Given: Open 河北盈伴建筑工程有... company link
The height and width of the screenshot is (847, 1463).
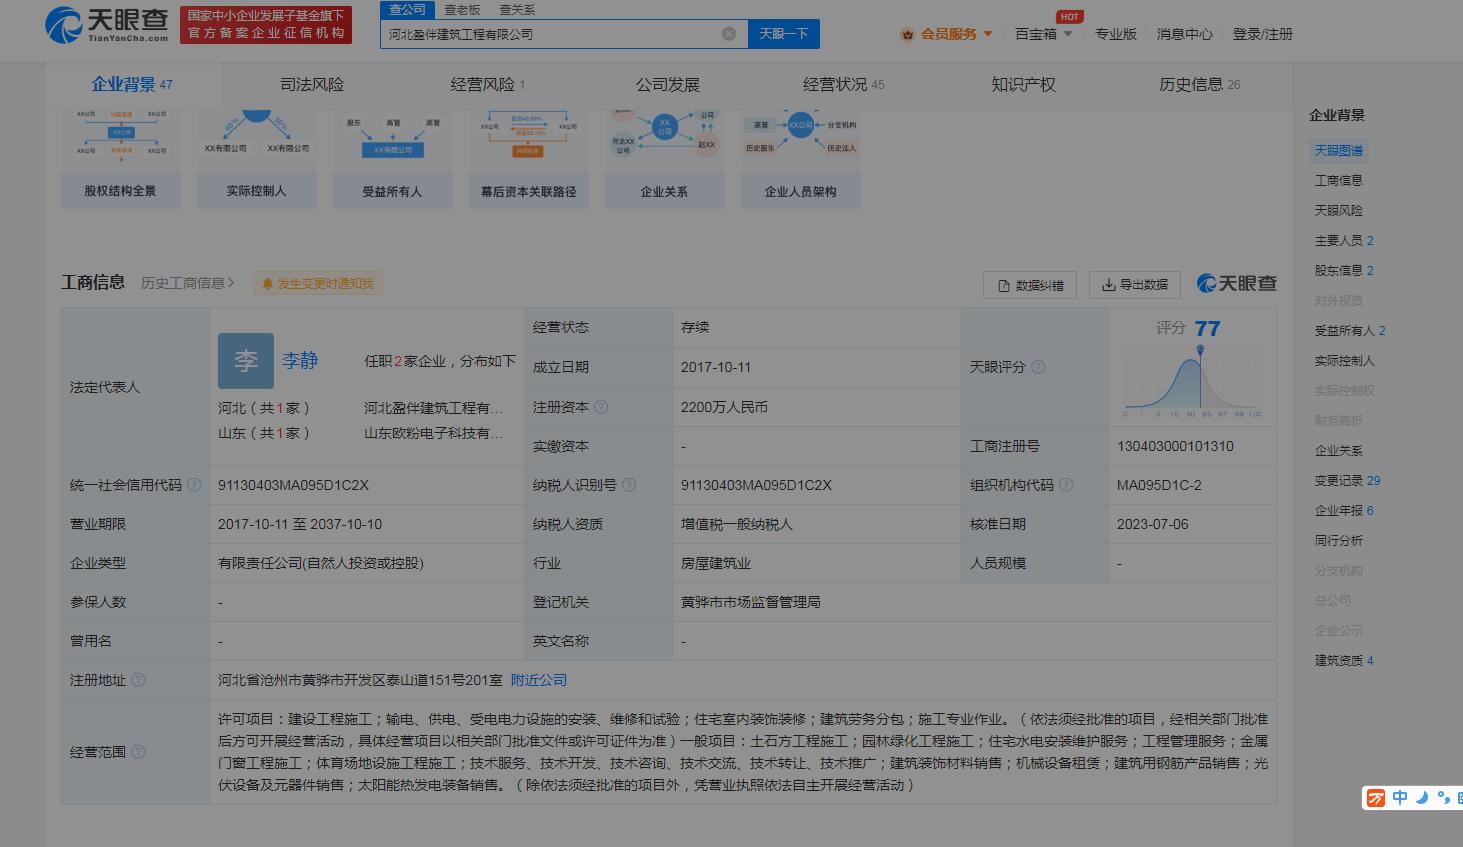Looking at the screenshot, I should click(434, 408).
